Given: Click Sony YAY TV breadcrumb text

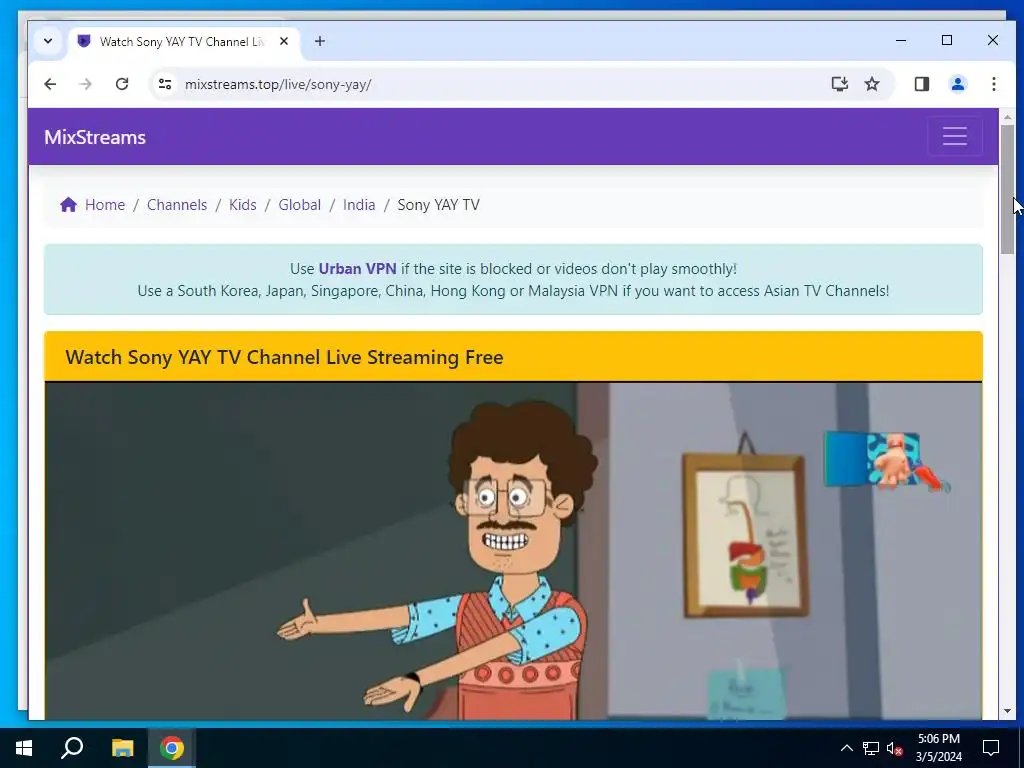Looking at the screenshot, I should tap(438, 205).
